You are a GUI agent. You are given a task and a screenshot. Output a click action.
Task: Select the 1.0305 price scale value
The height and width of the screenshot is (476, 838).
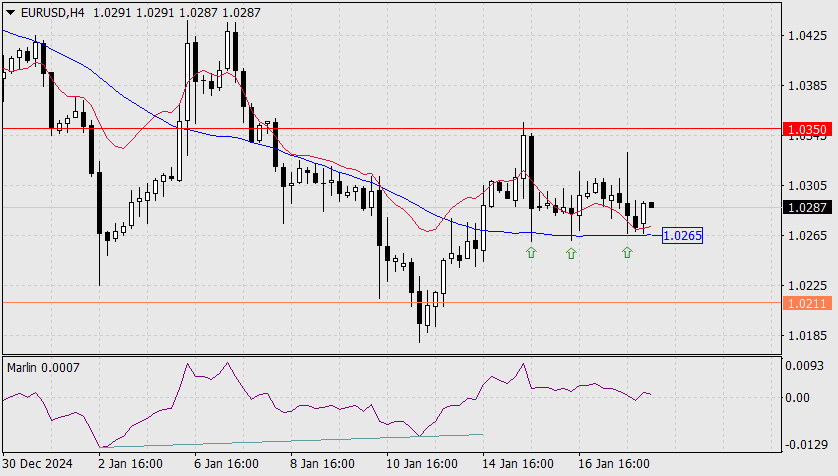(807, 185)
